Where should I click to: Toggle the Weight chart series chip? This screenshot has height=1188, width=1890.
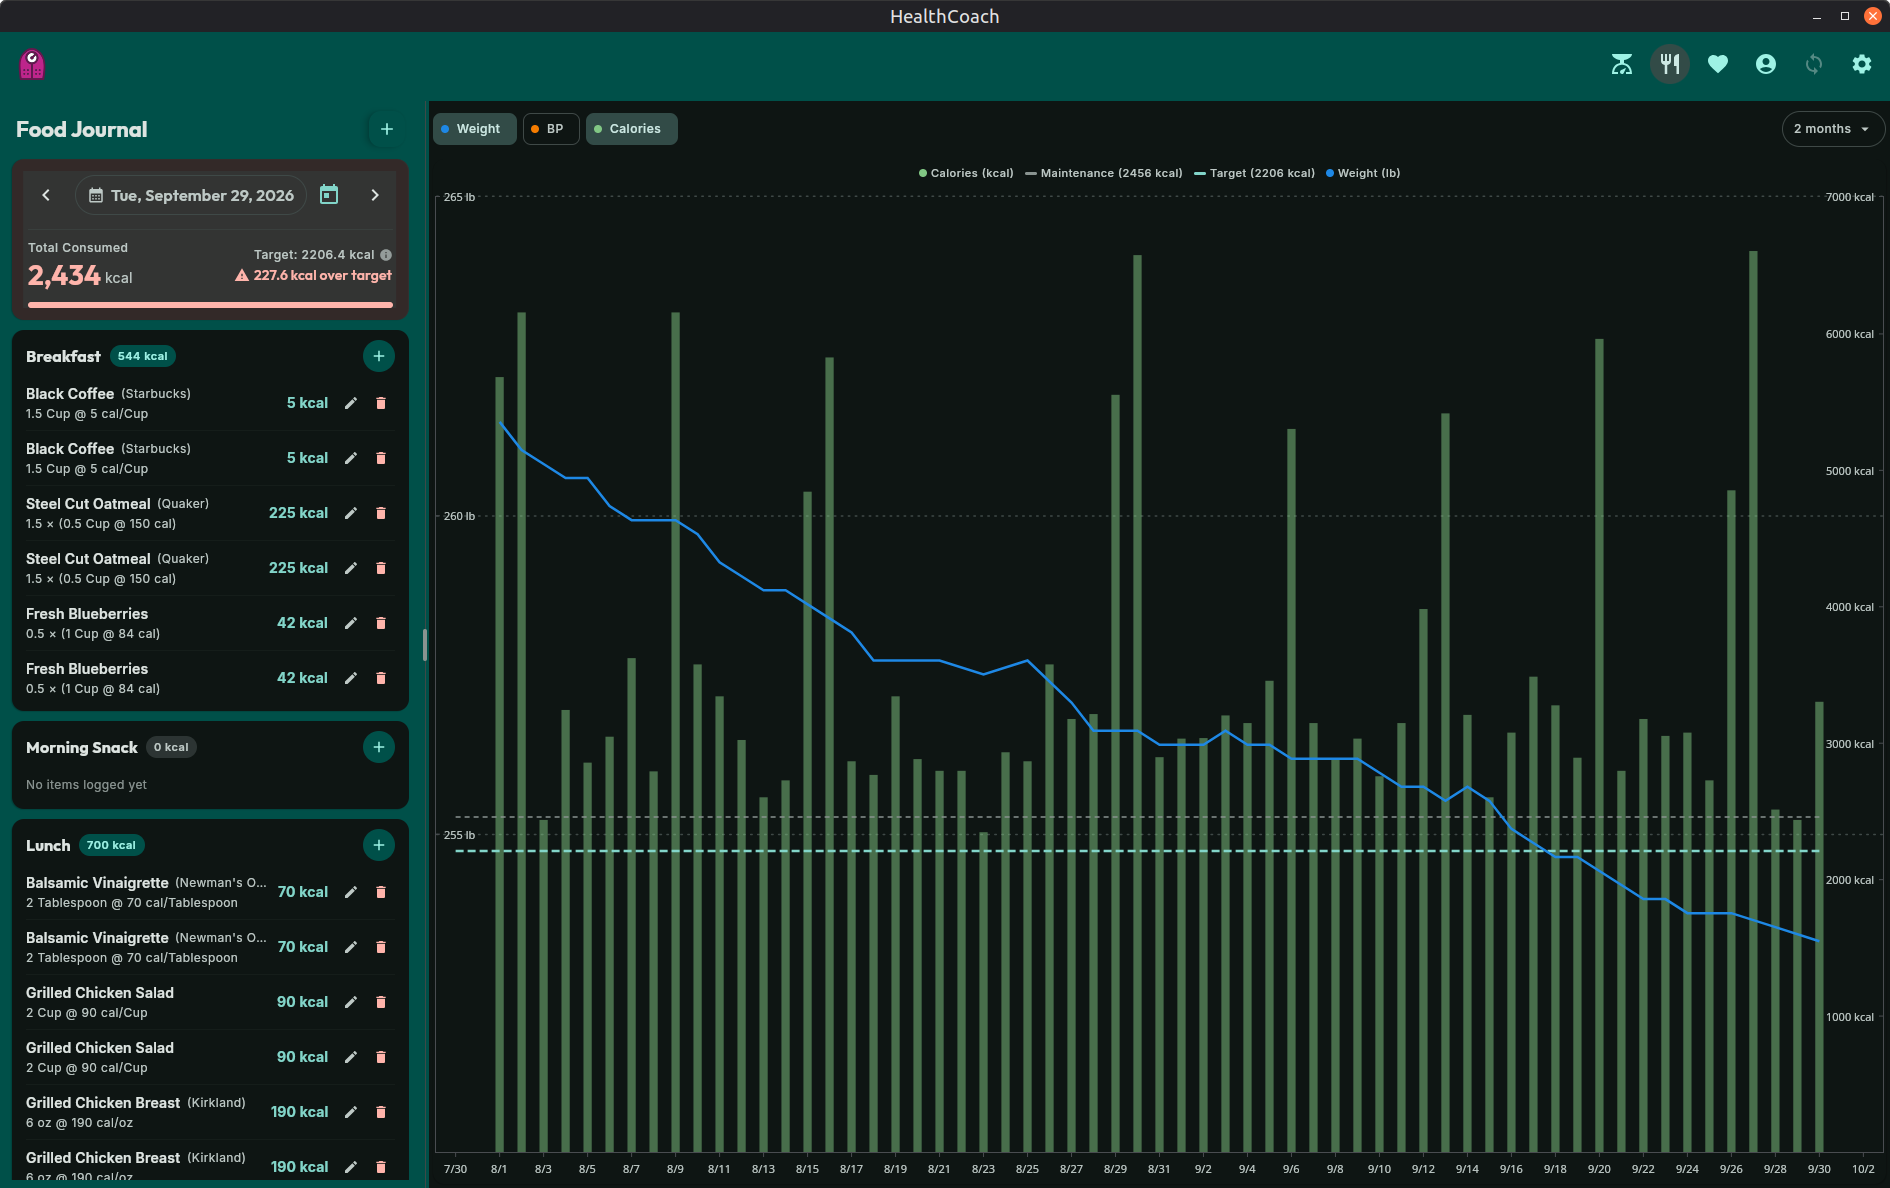[x=474, y=129]
